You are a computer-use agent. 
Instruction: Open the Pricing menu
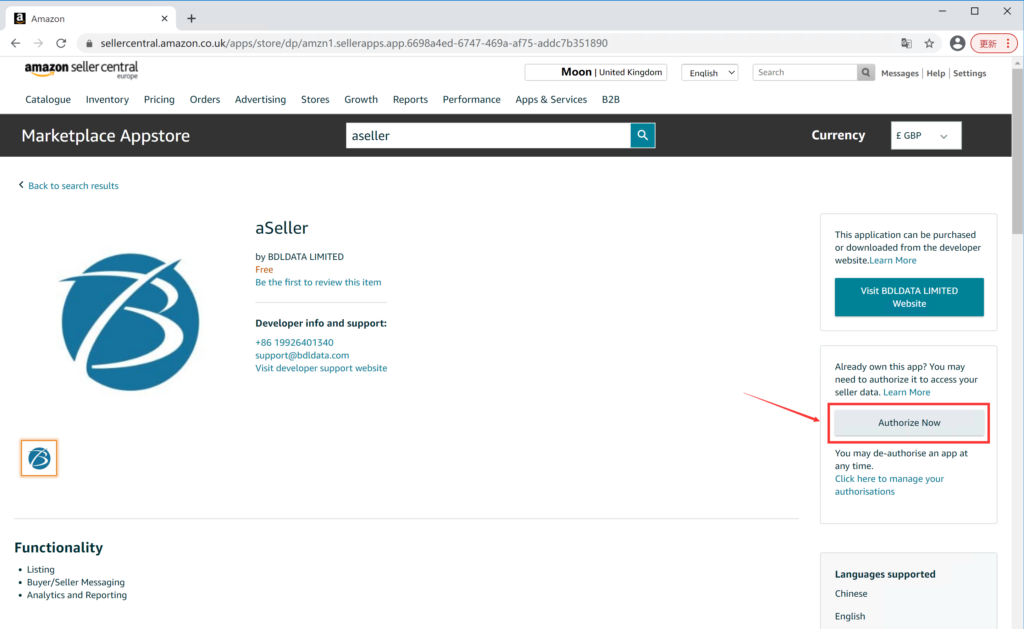[x=159, y=99]
